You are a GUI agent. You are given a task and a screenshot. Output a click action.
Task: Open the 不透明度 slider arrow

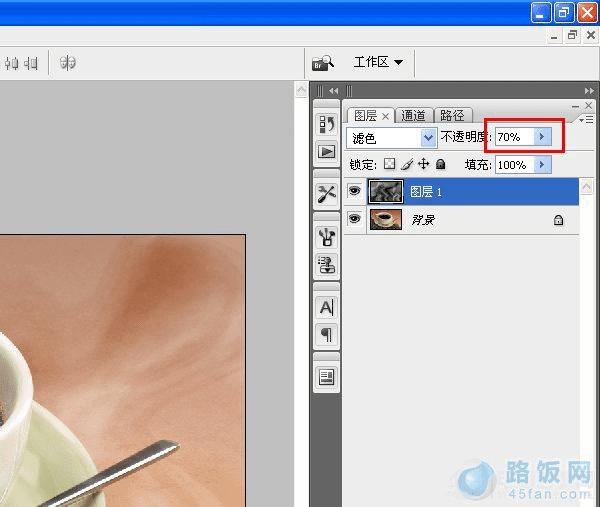point(542,137)
